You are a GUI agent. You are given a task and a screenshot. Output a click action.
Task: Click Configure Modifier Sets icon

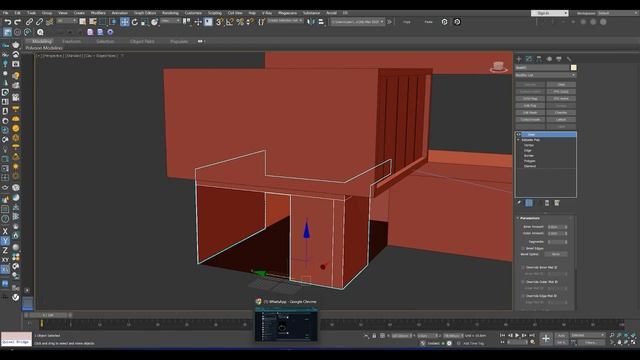pyautogui.click(x=557, y=203)
